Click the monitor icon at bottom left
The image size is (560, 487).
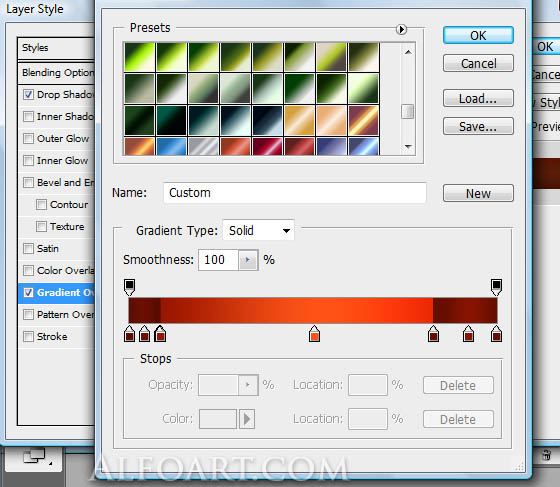34,456
